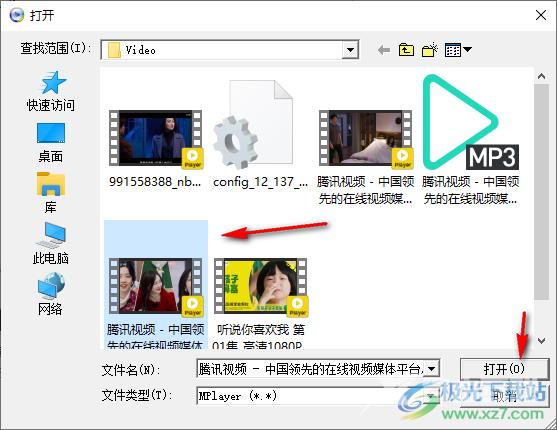The width and height of the screenshot is (557, 430).
Task: Open the view menu icon
Action: pyautogui.click(x=458, y=50)
